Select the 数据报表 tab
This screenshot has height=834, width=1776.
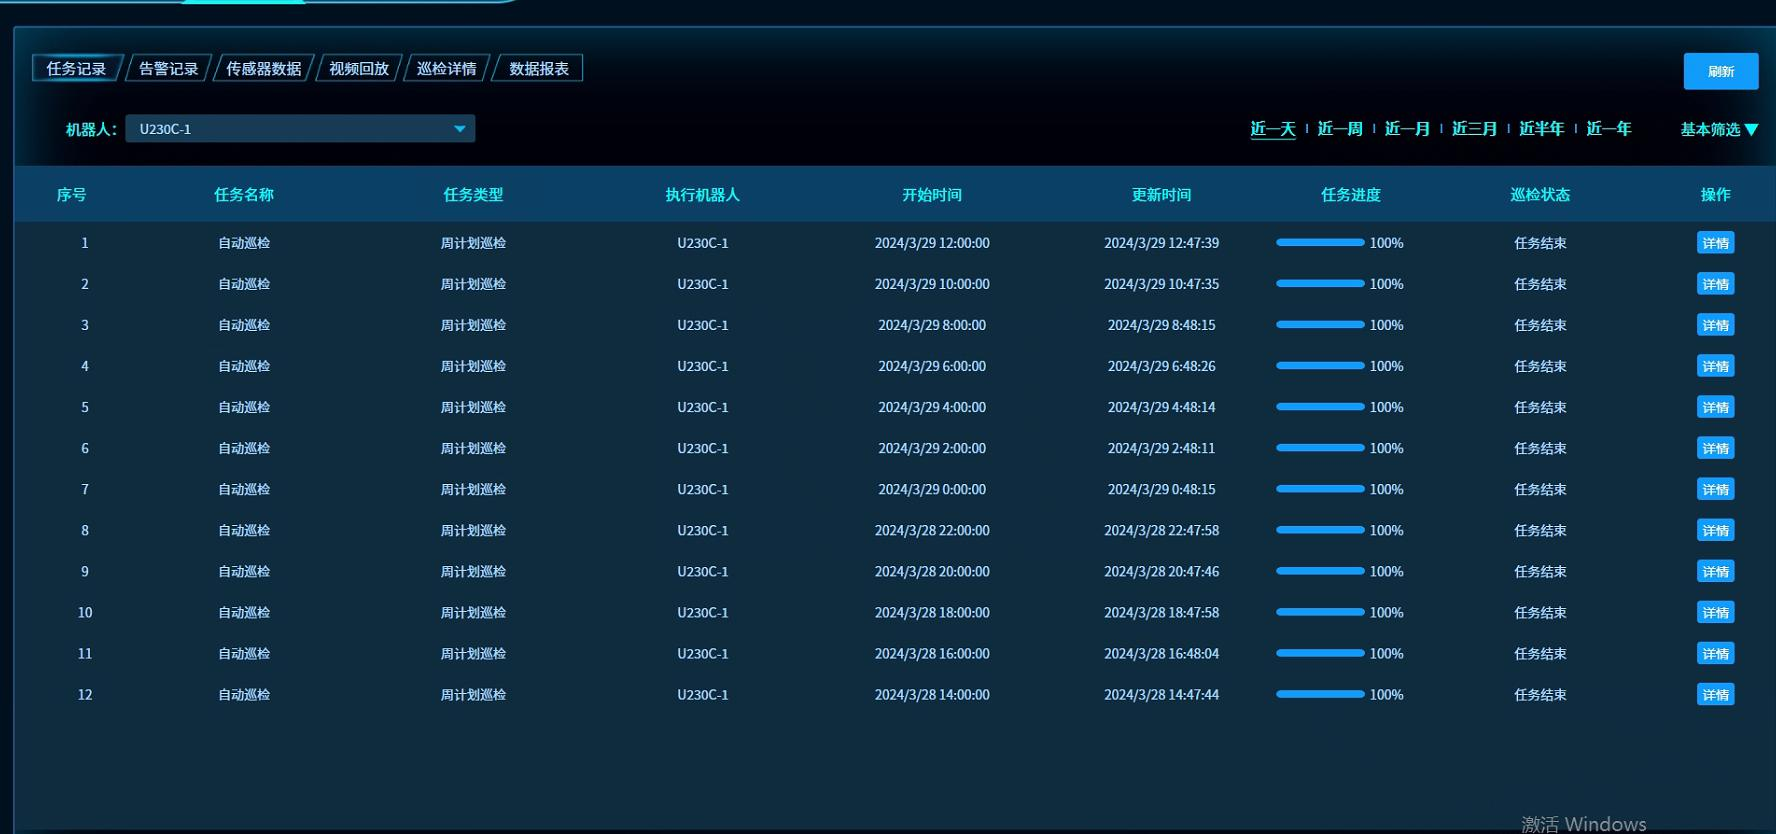click(x=538, y=68)
